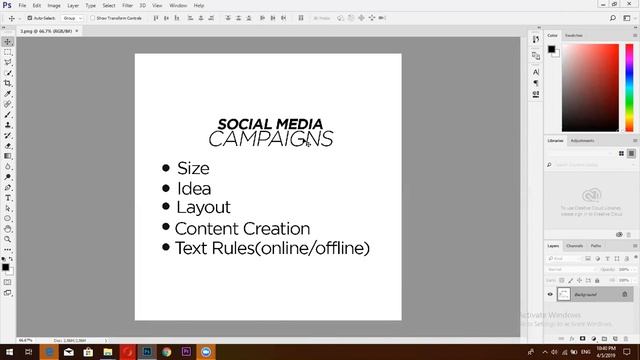The height and width of the screenshot is (360, 640).
Task: Open the Filter menu
Action: (127, 6)
